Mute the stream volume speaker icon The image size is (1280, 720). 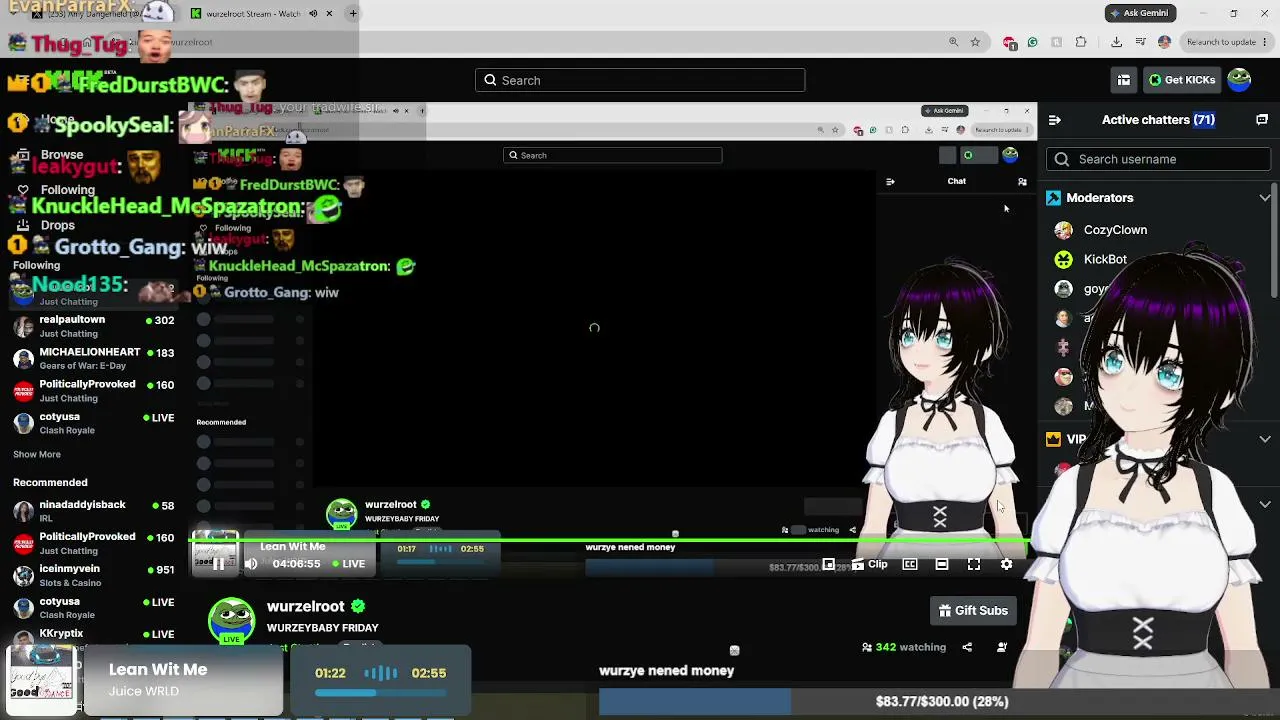251,564
